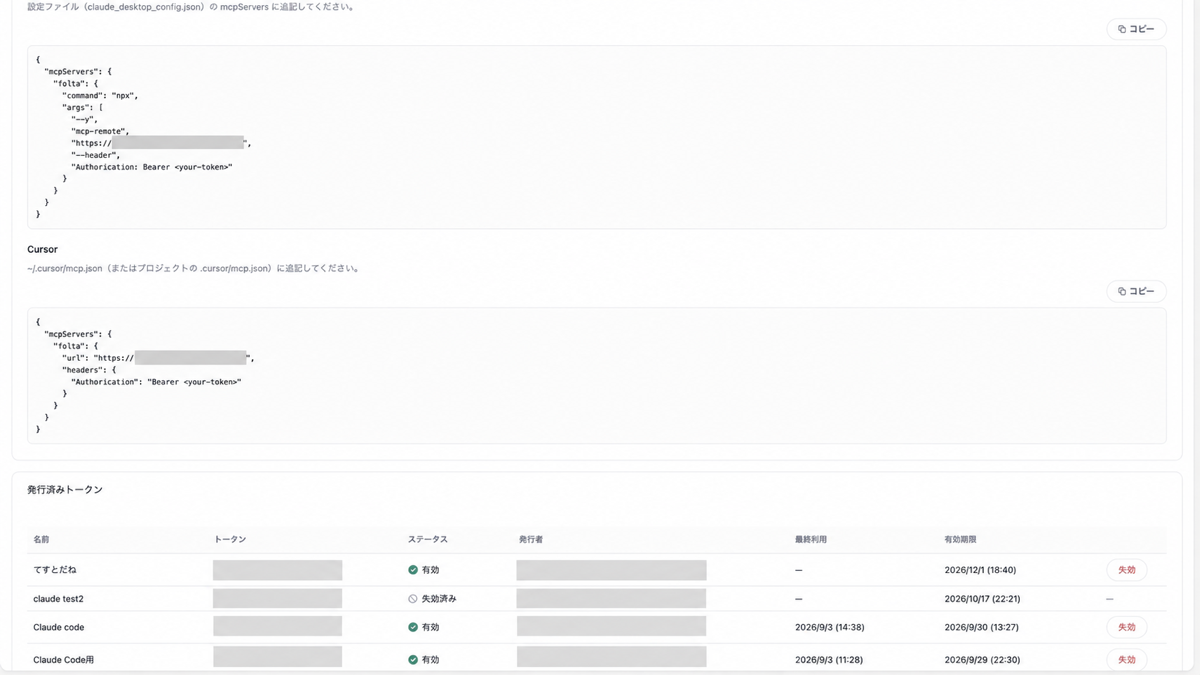Click the "args": [ line in code

click(x=82, y=107)
